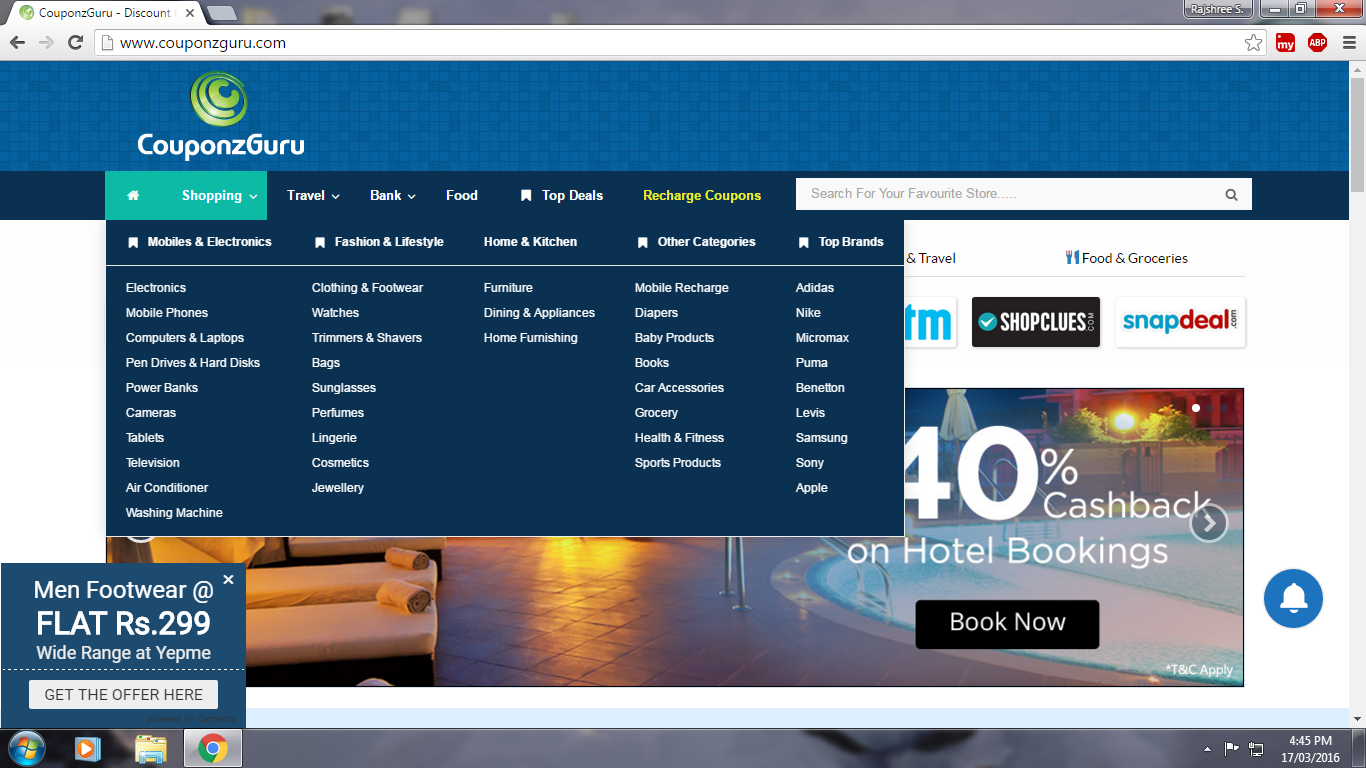Image resolution: width=1366 pixels, height=768 pixels.
Task: Click the blue notification bell icon
Action: click(x=1293, y=598)
